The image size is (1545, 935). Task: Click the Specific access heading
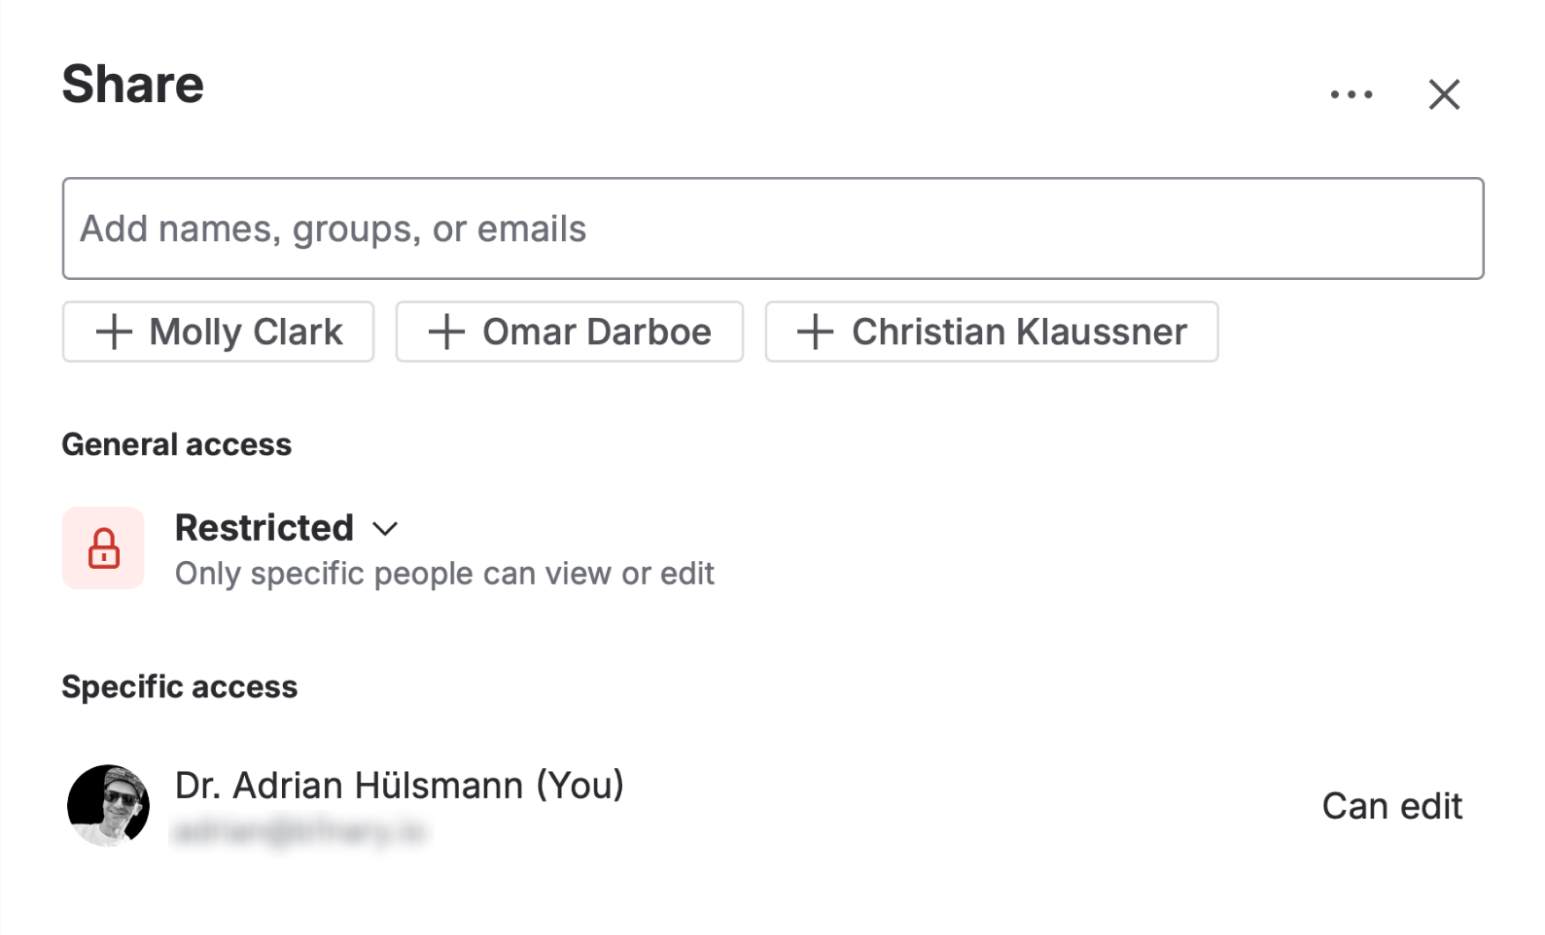coord(180,687)
